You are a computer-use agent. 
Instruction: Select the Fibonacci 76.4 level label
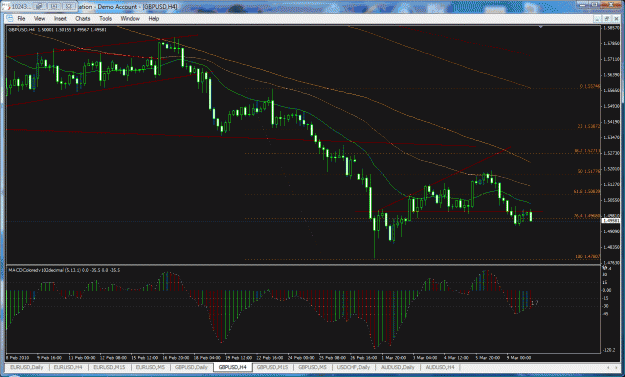click(587, 216)
